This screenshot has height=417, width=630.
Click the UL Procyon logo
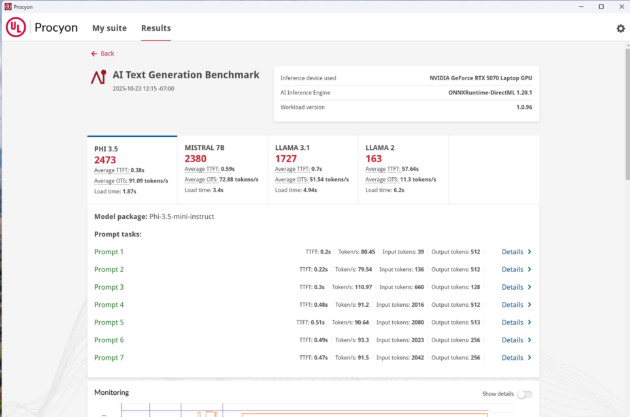point(15,29)
